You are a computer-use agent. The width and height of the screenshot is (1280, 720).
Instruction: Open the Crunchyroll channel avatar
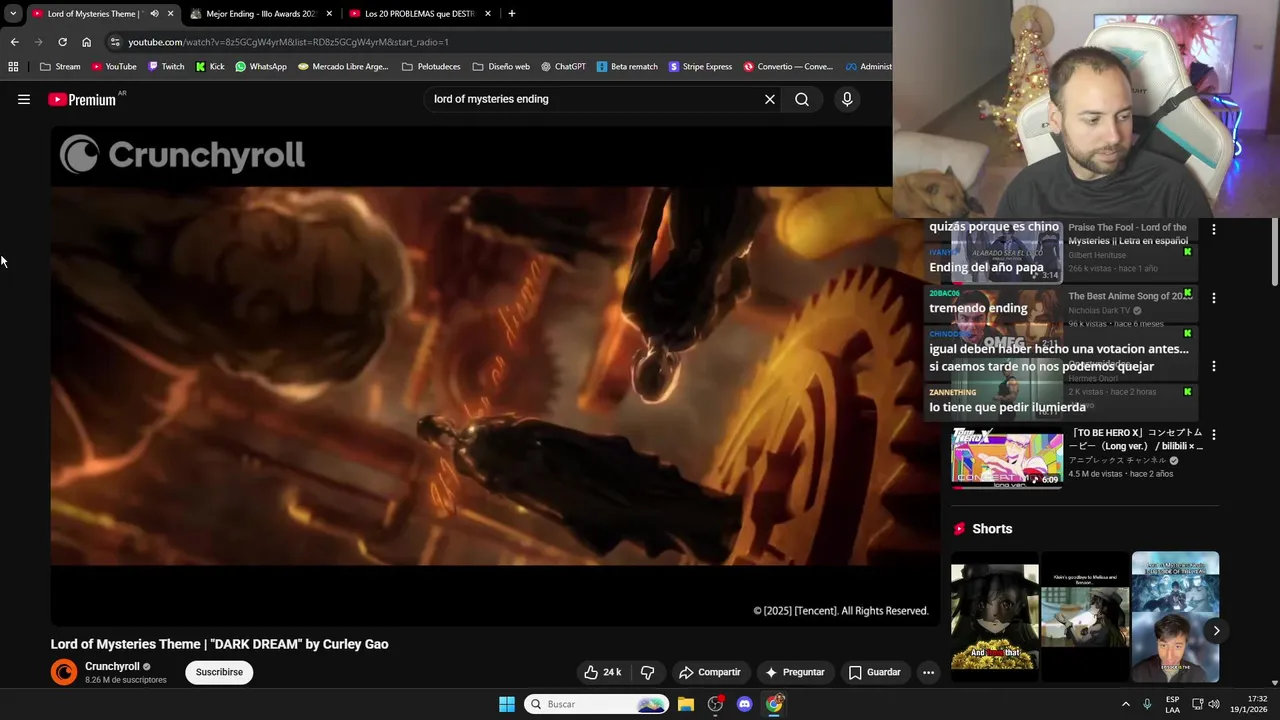point(64,672)
